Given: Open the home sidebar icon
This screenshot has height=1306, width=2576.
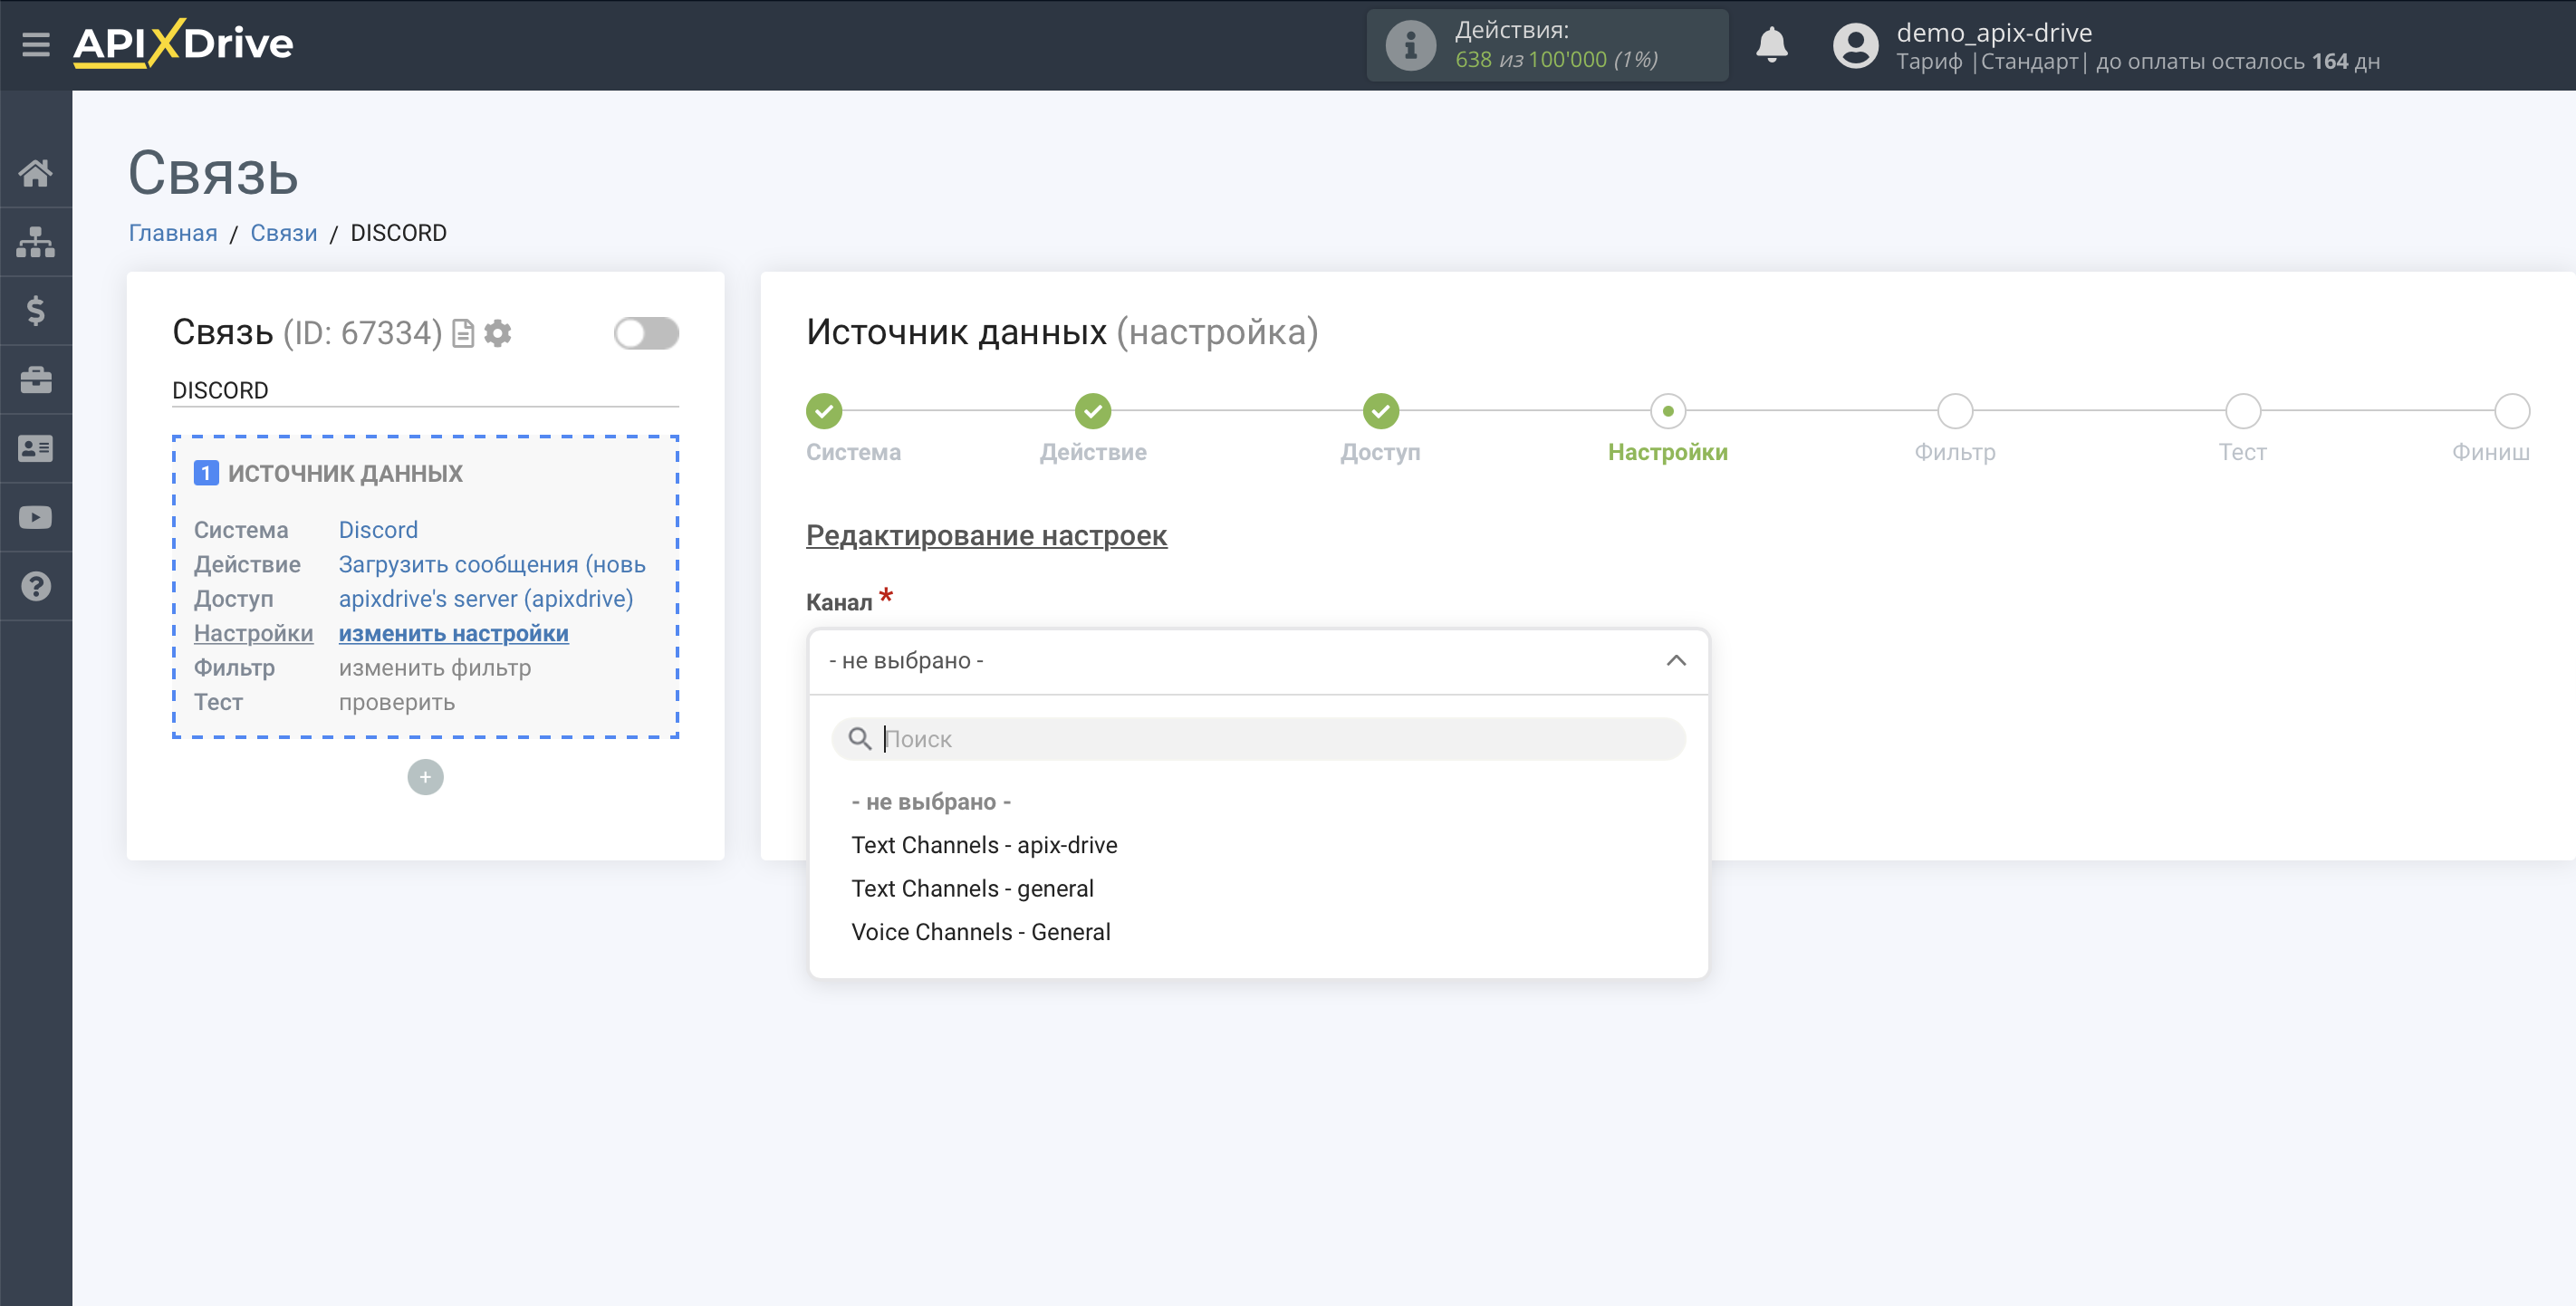Looking at the screenshot, I should pyautogui.click(x=36, y=173).
